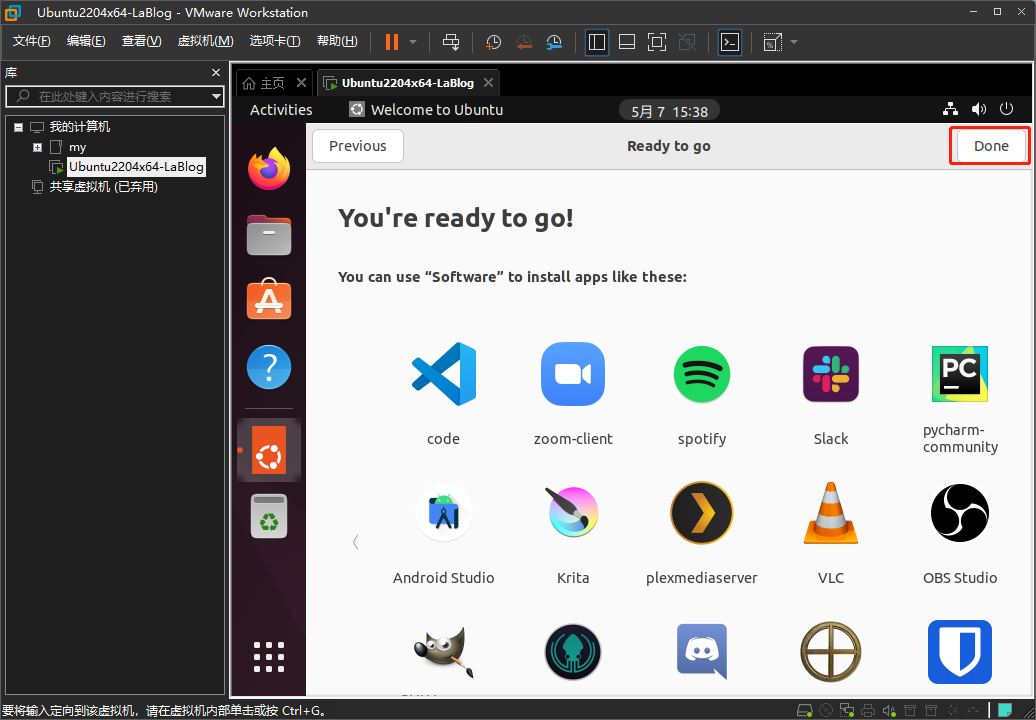Click the Done button

click(990, 146)
